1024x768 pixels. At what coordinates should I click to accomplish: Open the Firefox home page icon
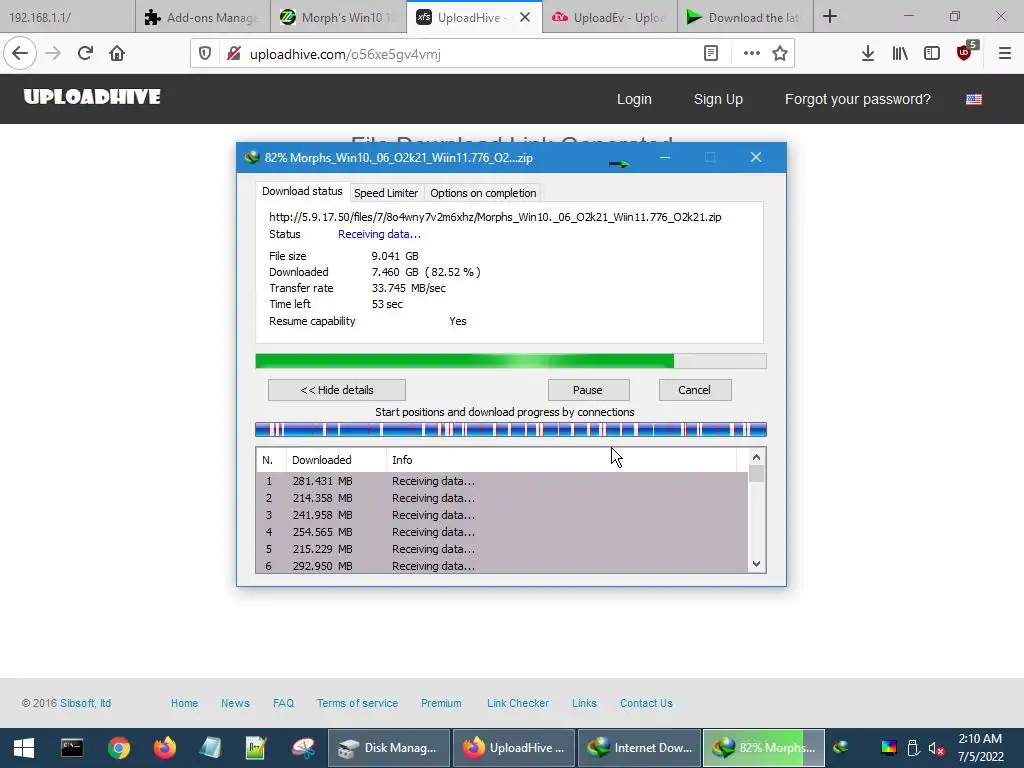click(x=117, y=54)
